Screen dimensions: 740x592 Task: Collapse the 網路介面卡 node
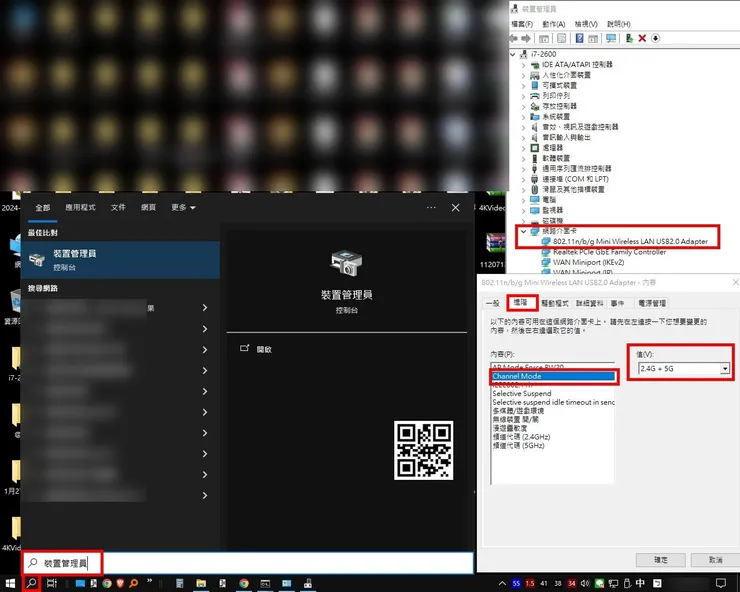pyautogui.click(x=523, y=231)
